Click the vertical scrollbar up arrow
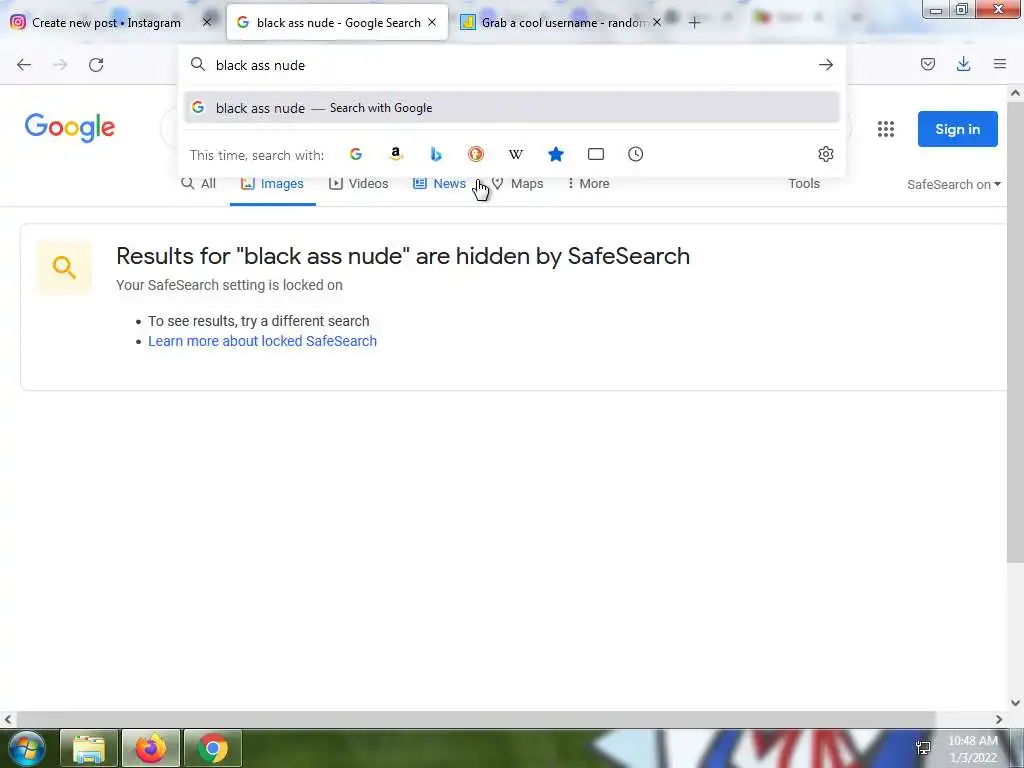The width and height of the screenshot is (1024, 768). point(1015,93)
